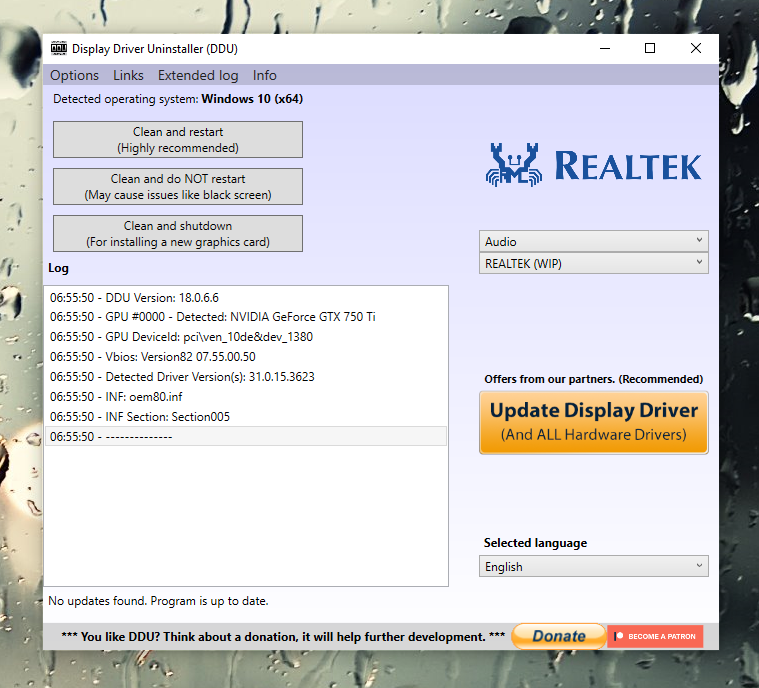Maximize the DDU window

click(x=650, y=48)
